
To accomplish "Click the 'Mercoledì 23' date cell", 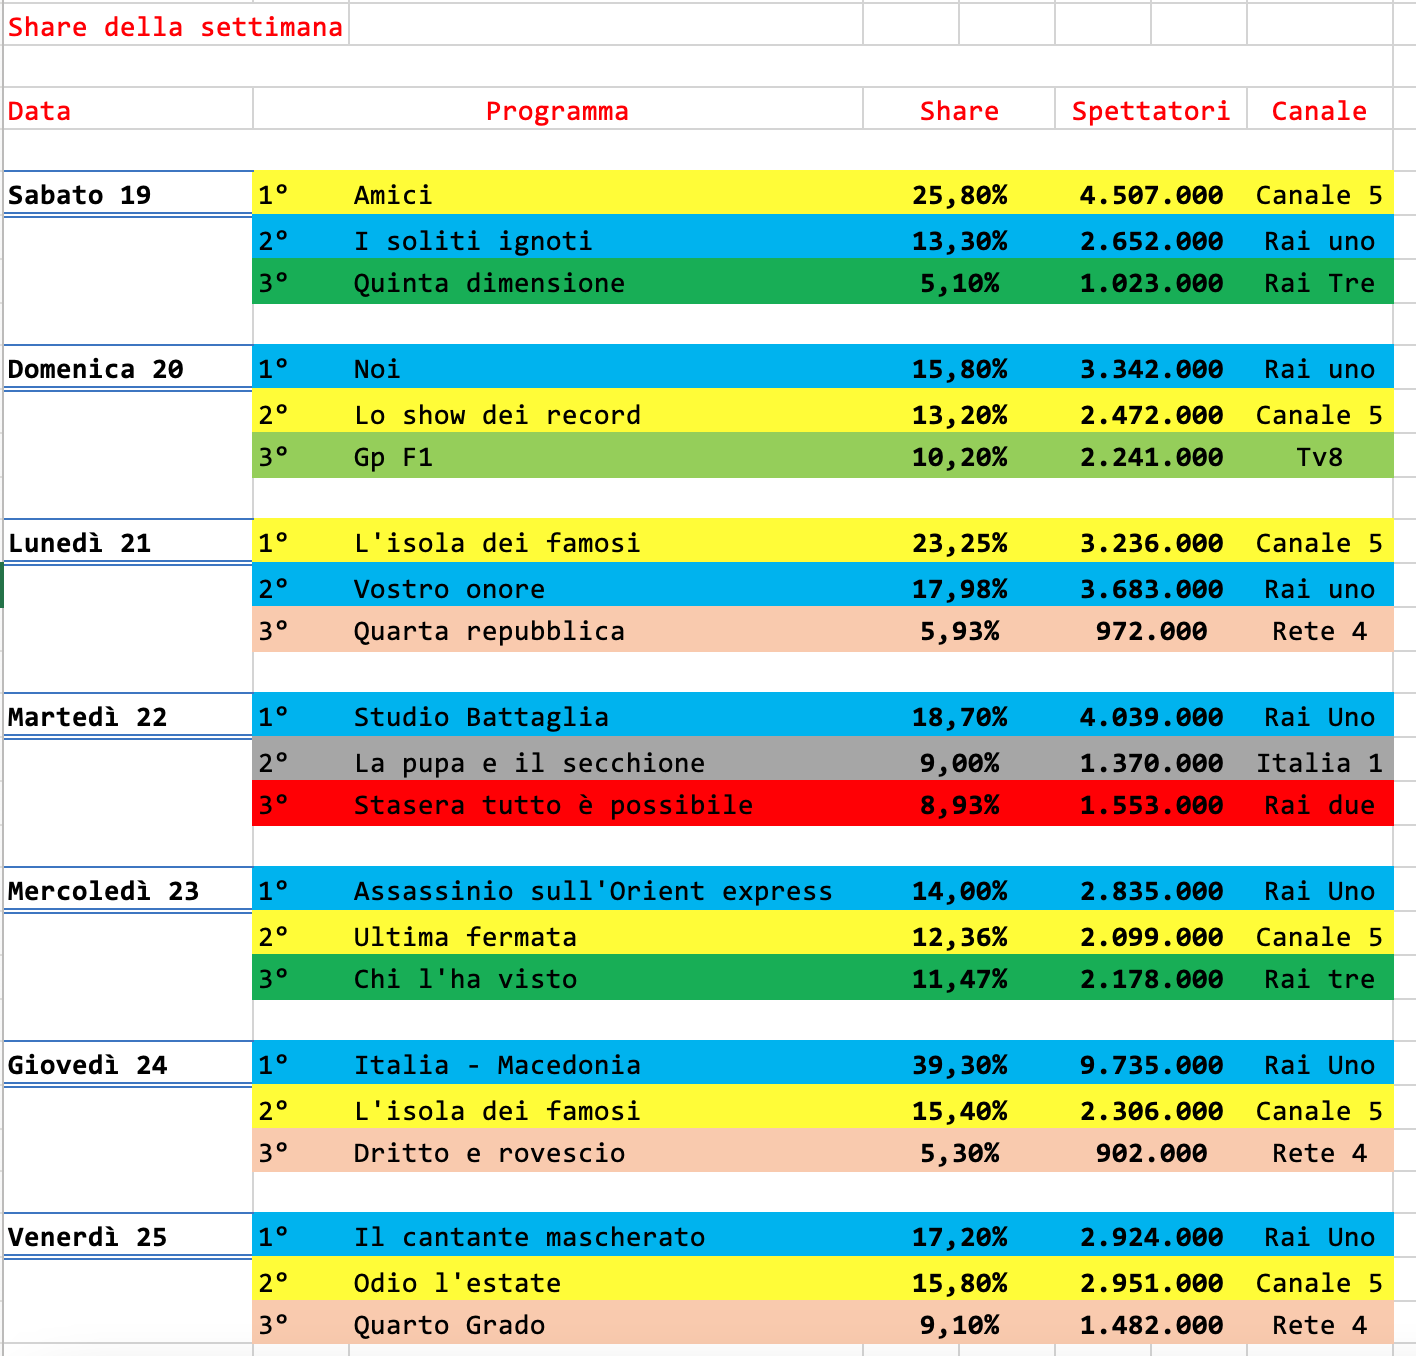I will click(104, 891).
